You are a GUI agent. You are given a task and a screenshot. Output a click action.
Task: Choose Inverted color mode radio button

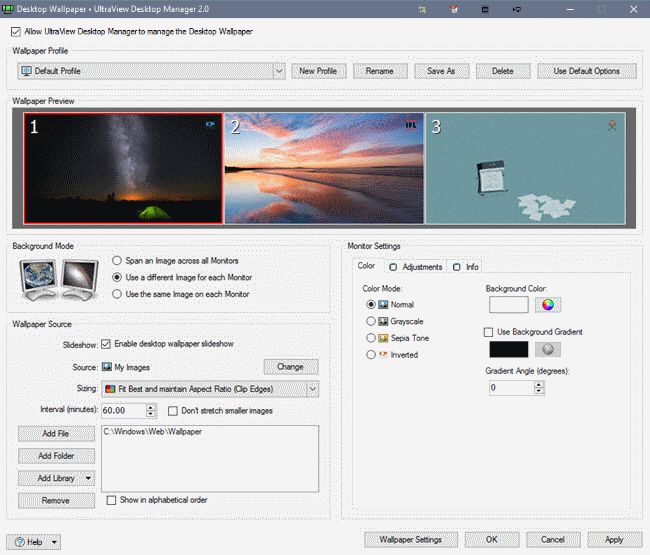click(371, 354)
